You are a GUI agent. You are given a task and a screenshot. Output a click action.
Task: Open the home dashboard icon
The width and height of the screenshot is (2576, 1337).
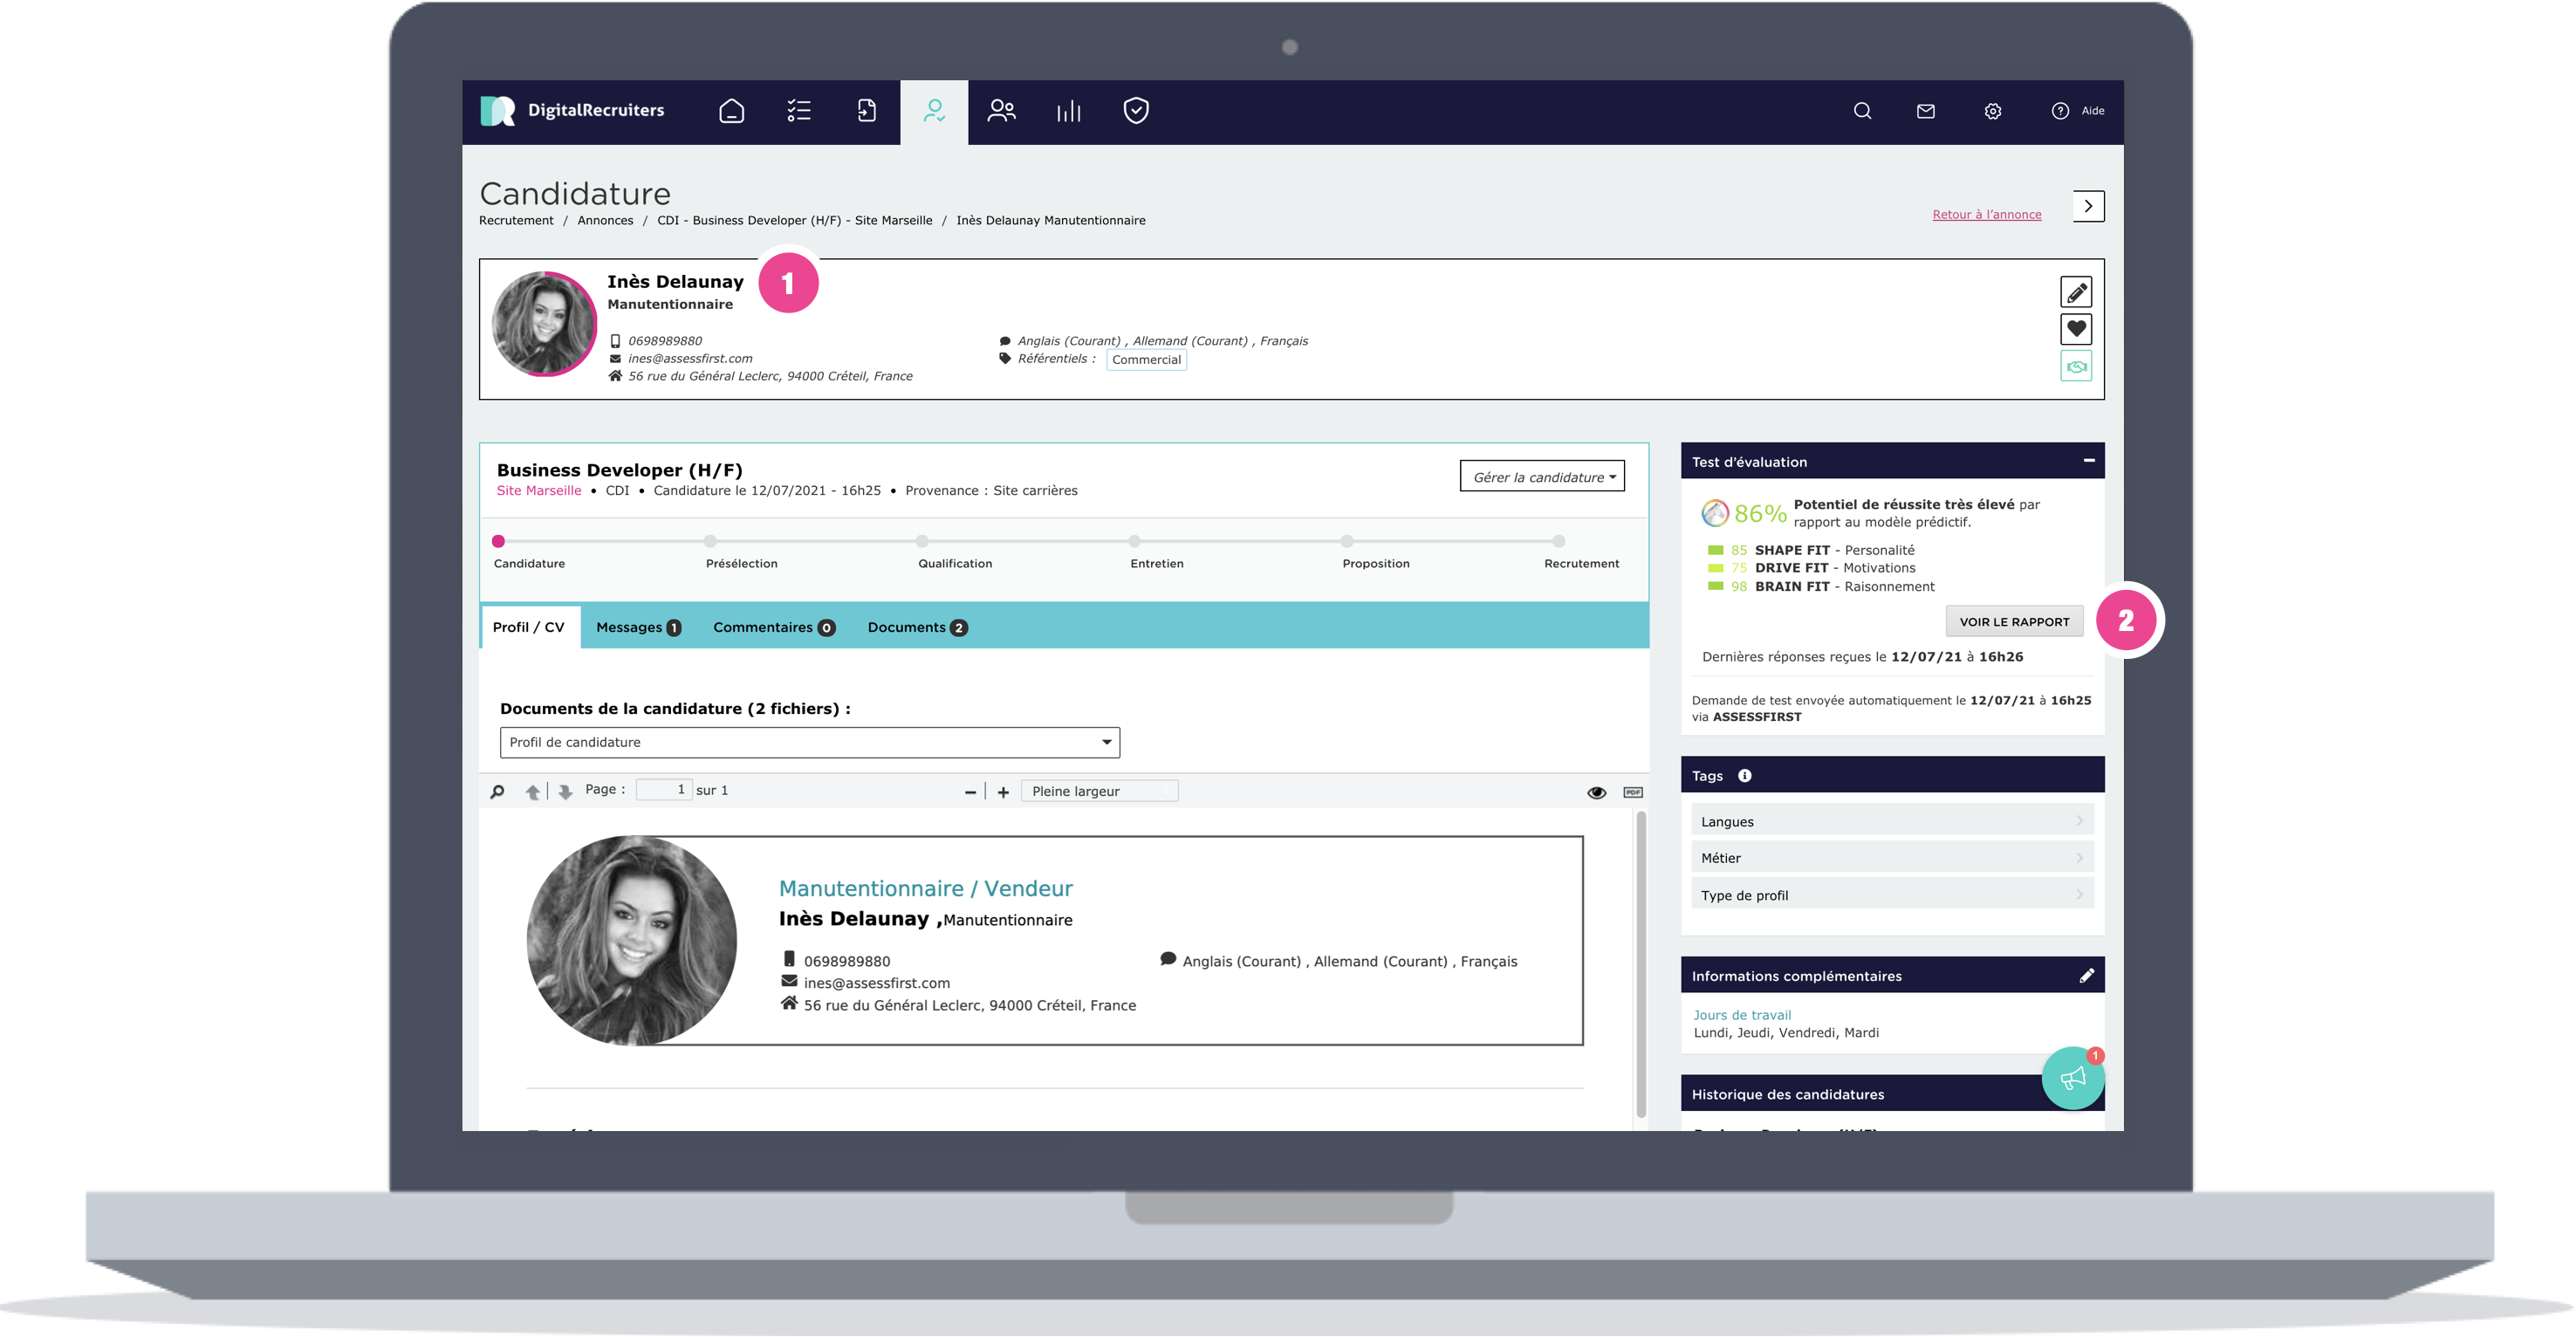[731, 111]
